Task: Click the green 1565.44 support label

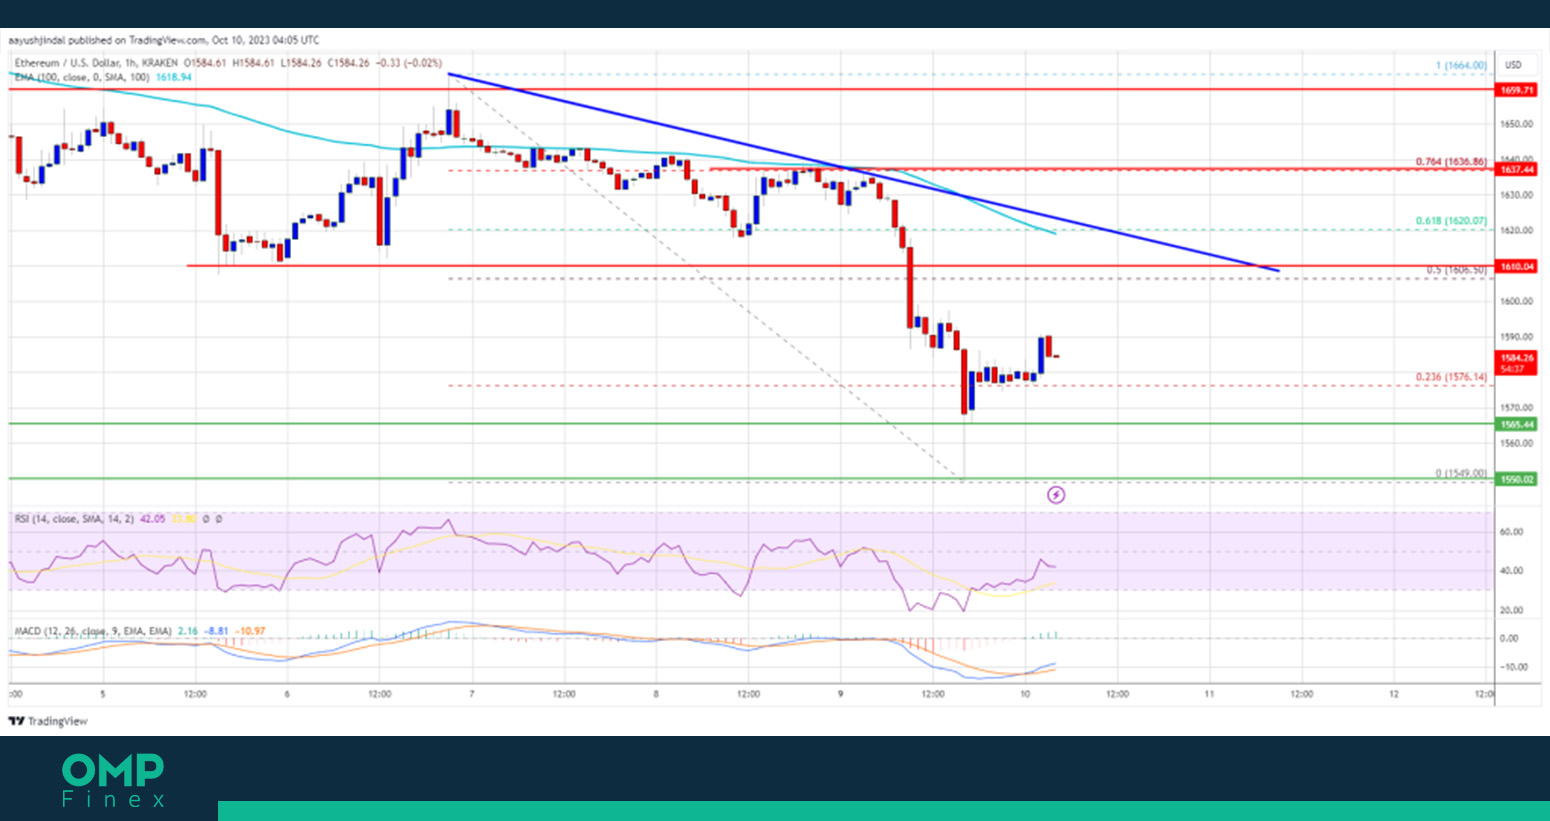Action: tap(1516, 424)
